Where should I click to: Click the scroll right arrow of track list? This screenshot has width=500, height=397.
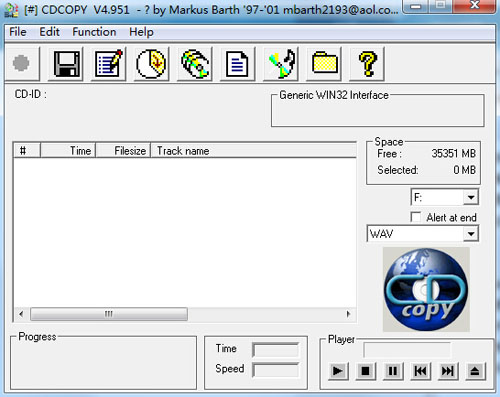click(x=348, y=314)
